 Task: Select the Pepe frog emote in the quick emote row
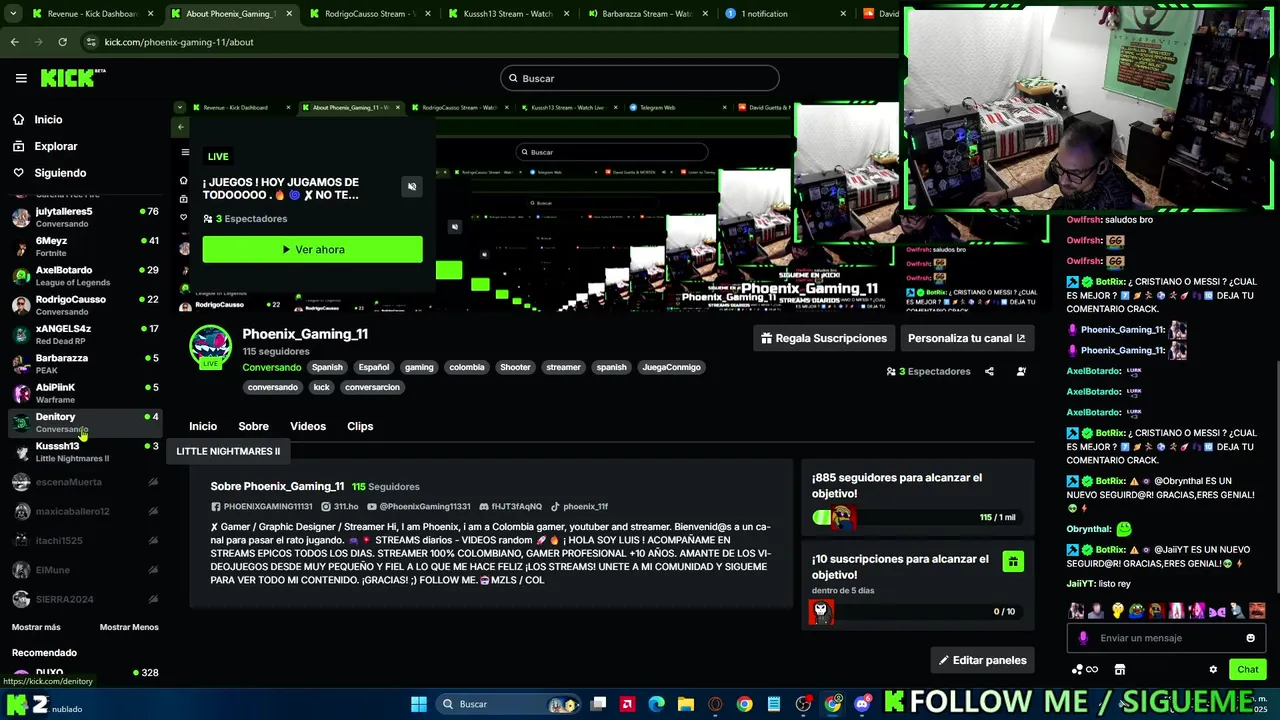(1137, 610)
